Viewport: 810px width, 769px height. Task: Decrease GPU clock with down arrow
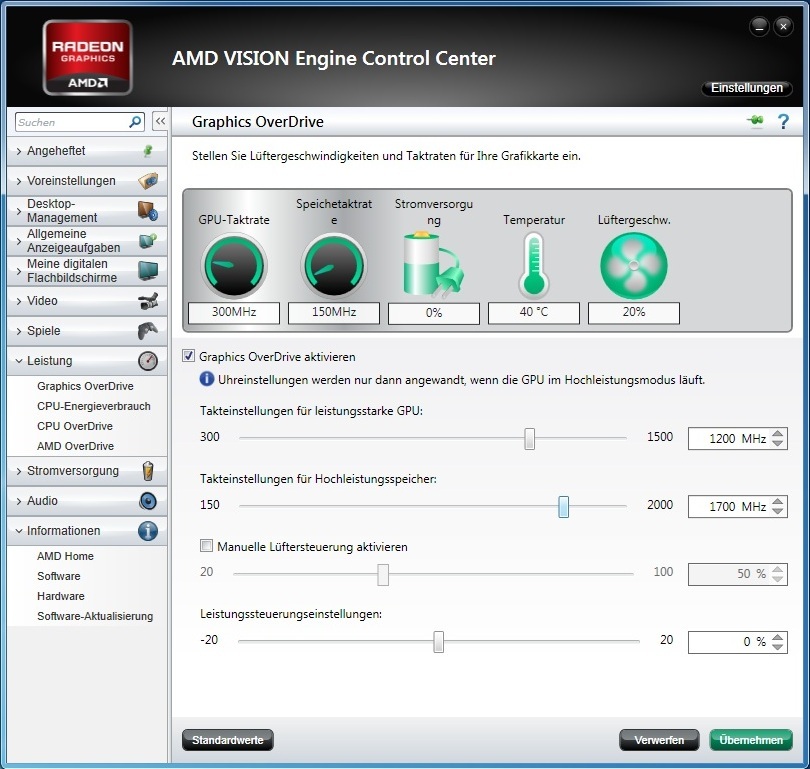[777, 444]
